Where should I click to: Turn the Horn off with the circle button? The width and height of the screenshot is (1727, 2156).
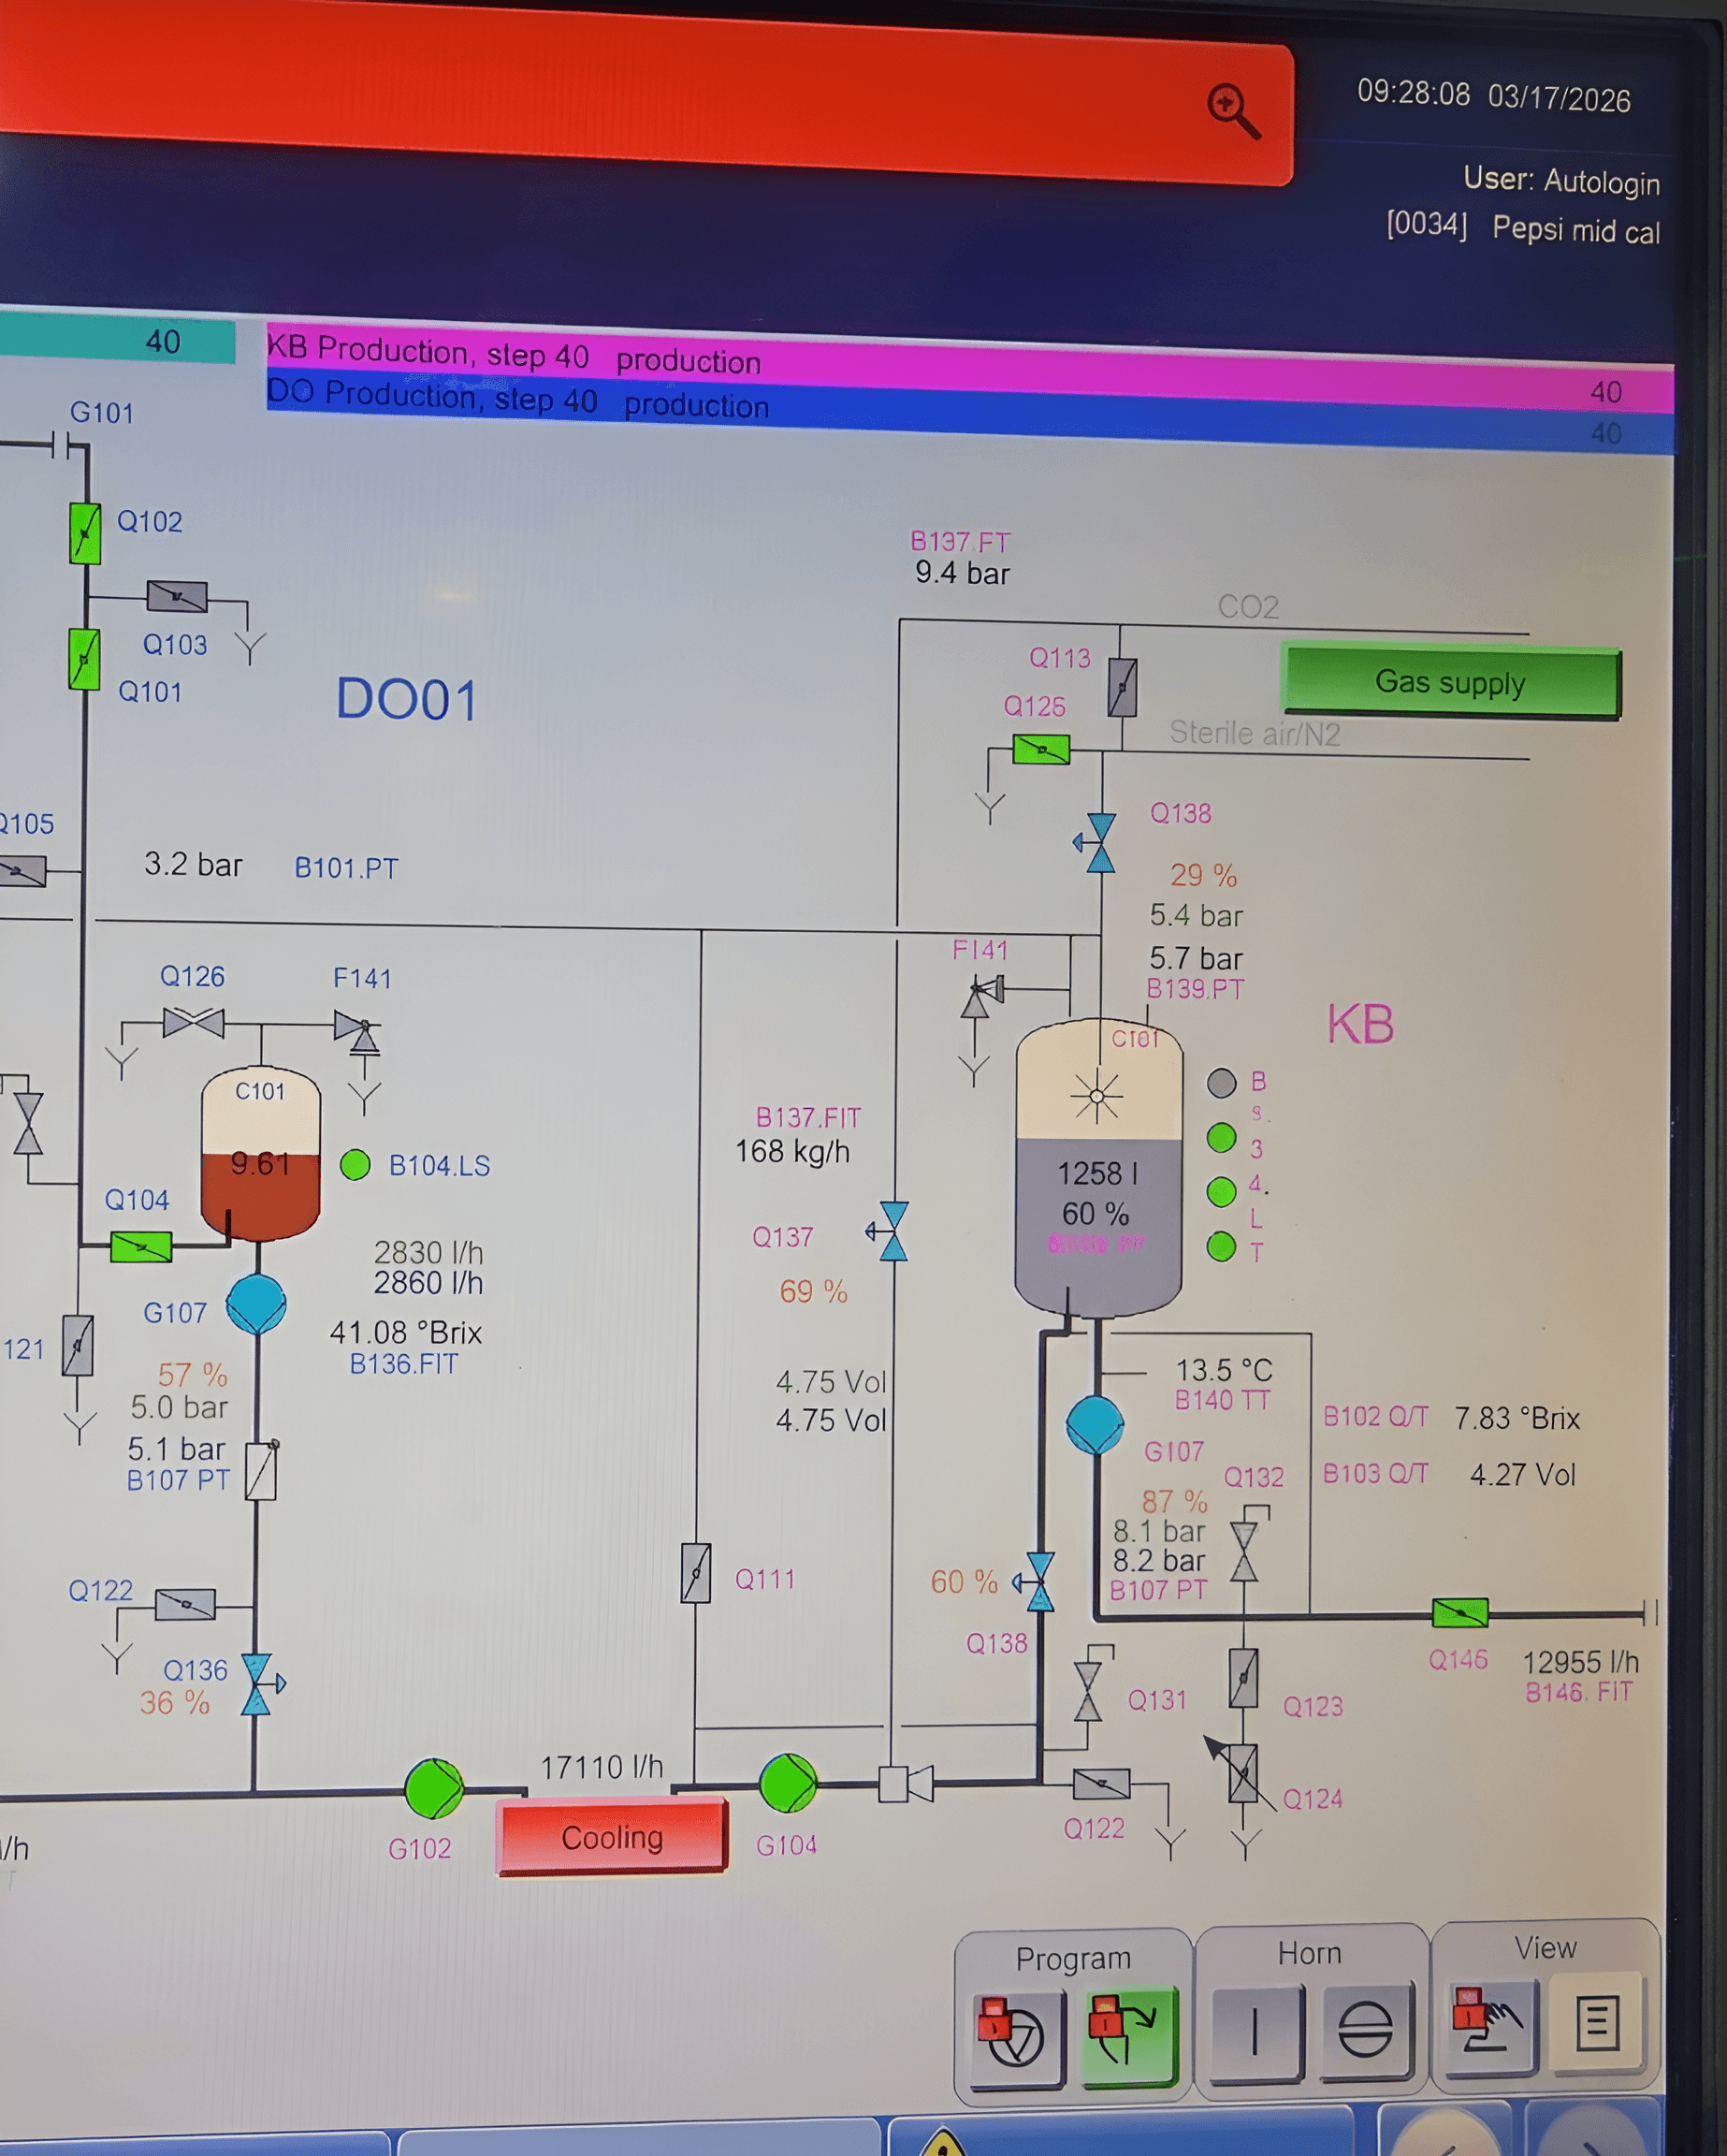[x=1365, y=2029]
